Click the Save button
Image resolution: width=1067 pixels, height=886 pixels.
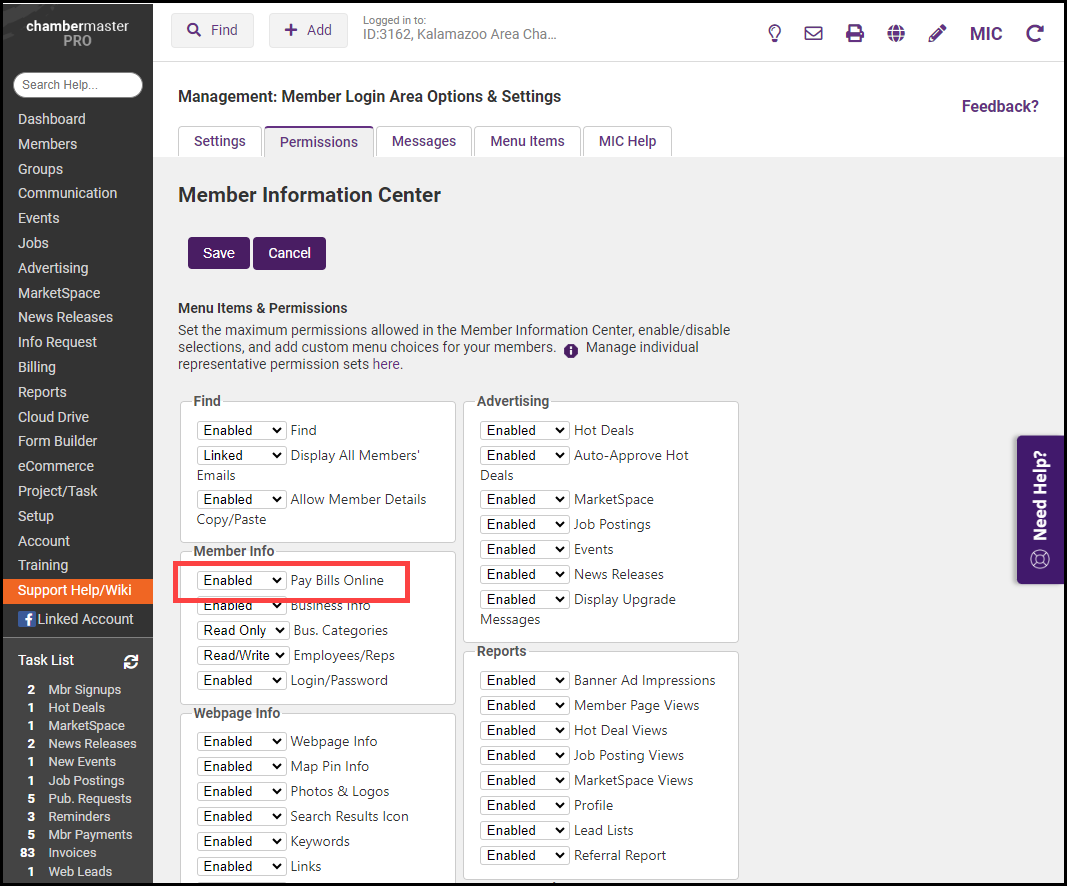(x=219, y=253)
